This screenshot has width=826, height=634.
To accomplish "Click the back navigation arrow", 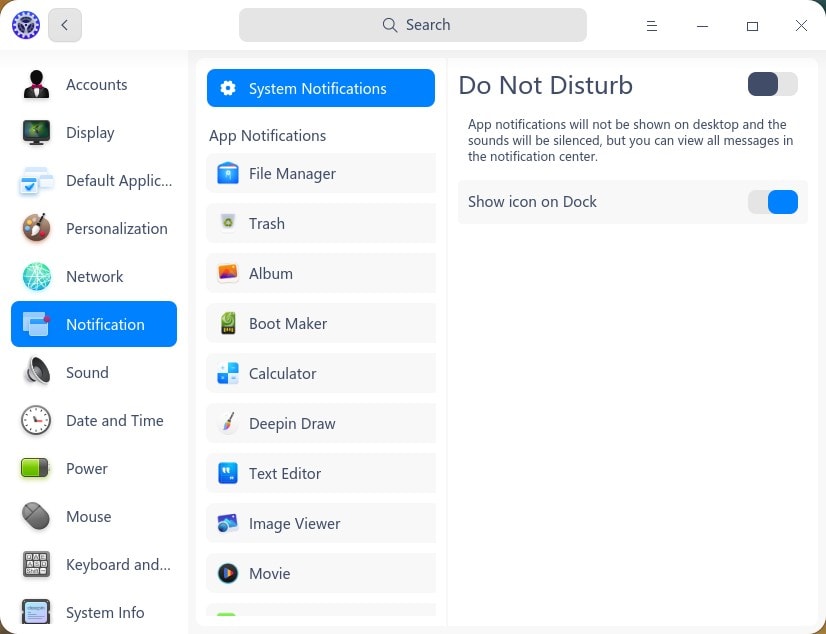I will (65, 25).
